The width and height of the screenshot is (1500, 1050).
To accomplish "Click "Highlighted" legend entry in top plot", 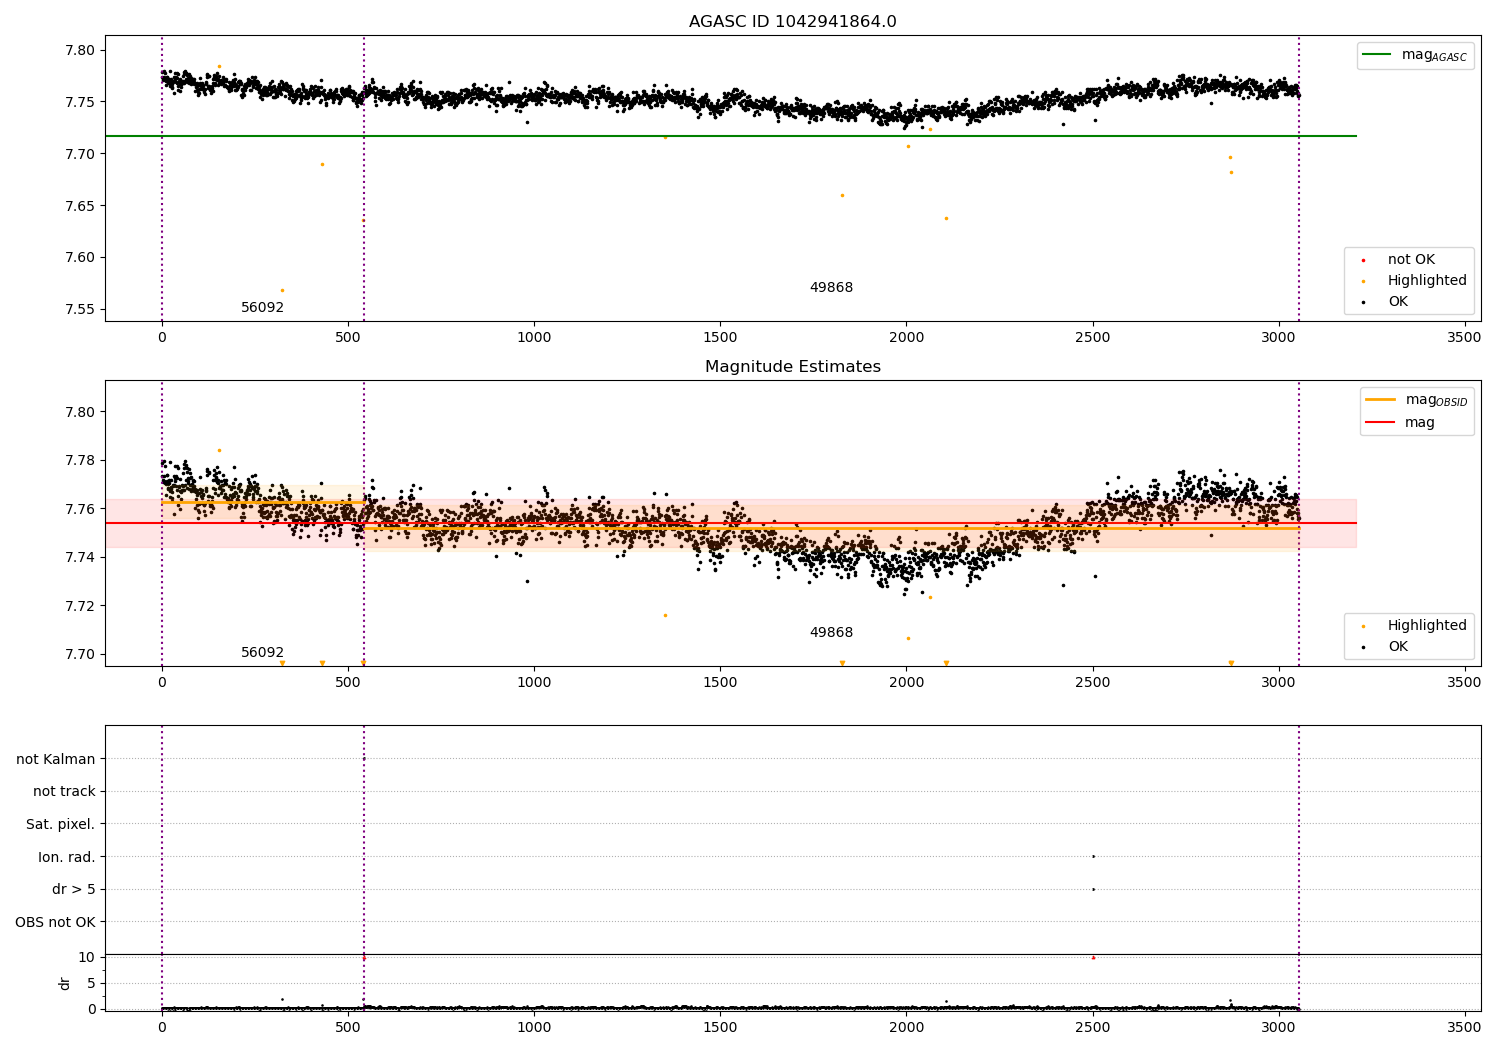I will coord(1413,281).
